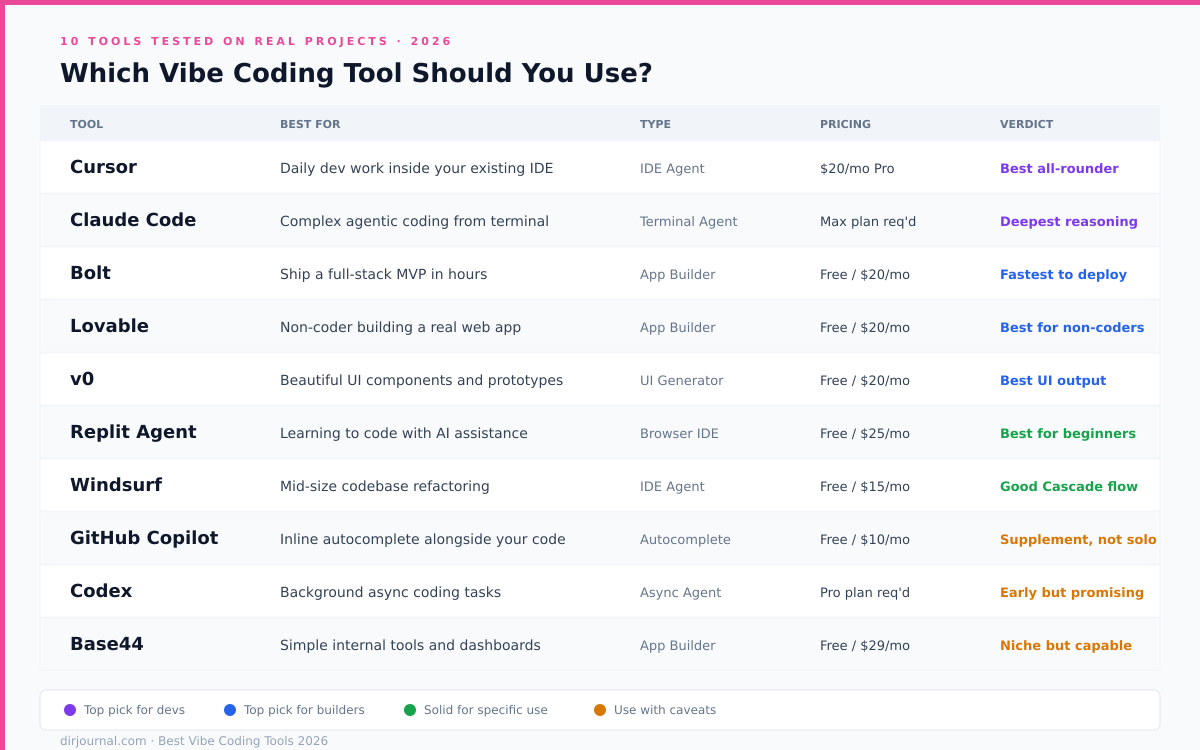
Task: Select the Claude Code tool name
Action: click(133, 220)
